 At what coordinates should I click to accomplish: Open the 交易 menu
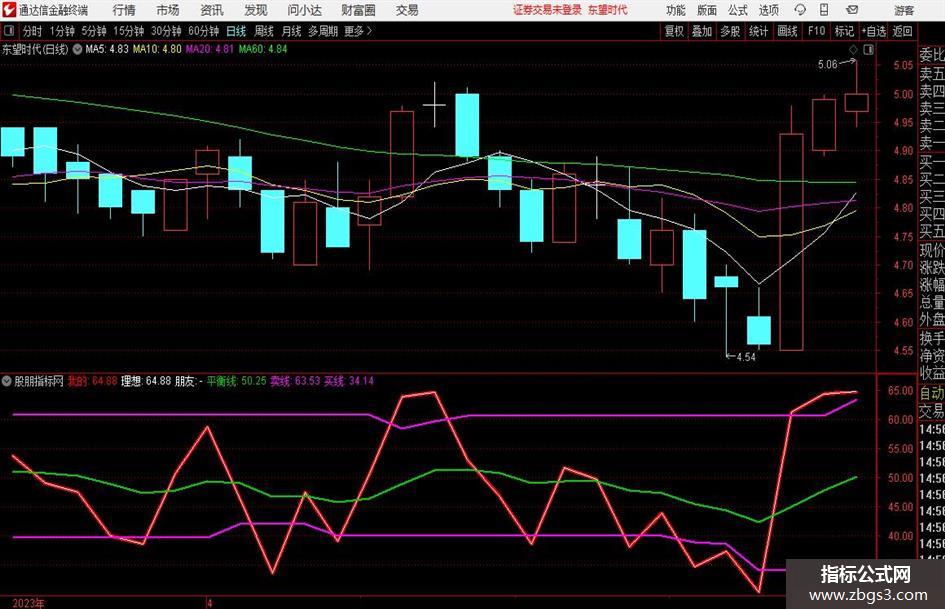407,10
